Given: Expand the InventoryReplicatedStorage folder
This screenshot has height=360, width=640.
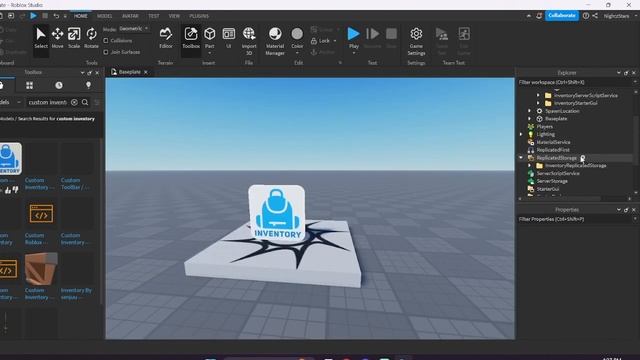Looking at the screenshot, I should point(529,165).
